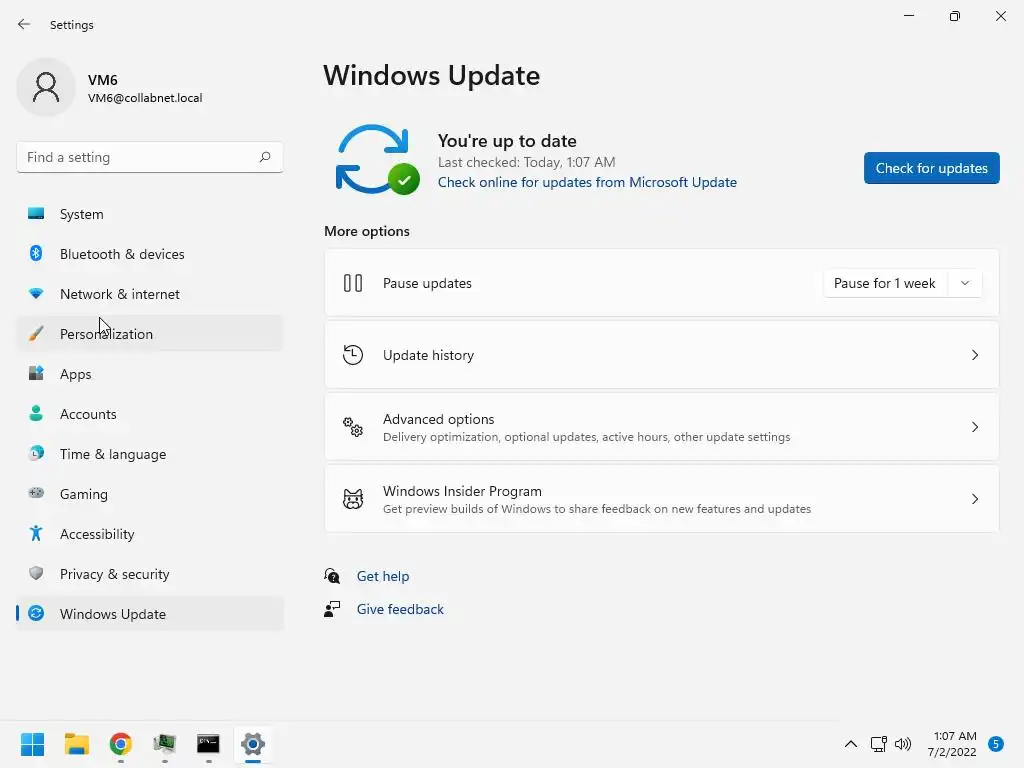Image resolution: width=1024 pixels, height=768 pixels.
Task: Click the Time & language globe icon
Action: point(36,453)
